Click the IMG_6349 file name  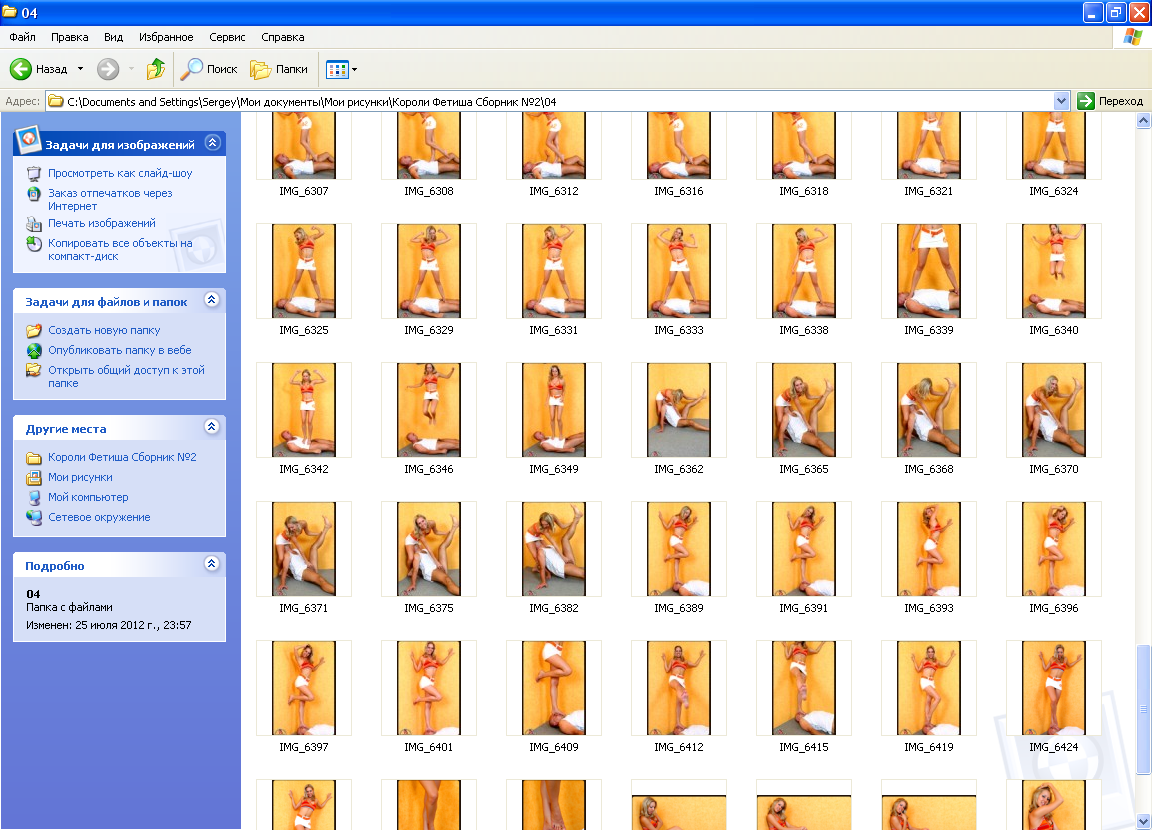click(x=554, y=469)
